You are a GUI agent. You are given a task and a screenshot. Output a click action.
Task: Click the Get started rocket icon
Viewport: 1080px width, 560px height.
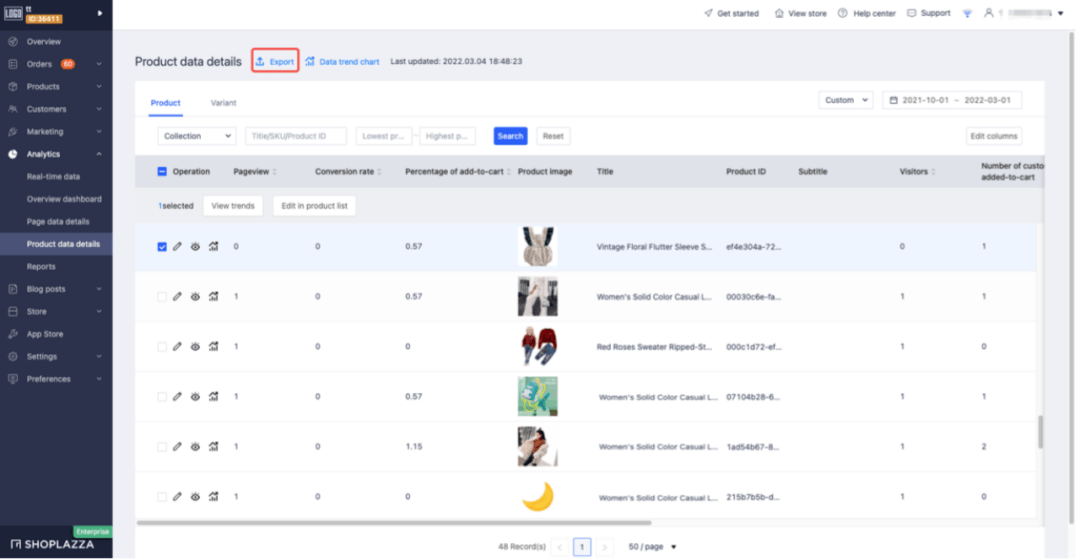pyautogui.click(x=709, y=13)
